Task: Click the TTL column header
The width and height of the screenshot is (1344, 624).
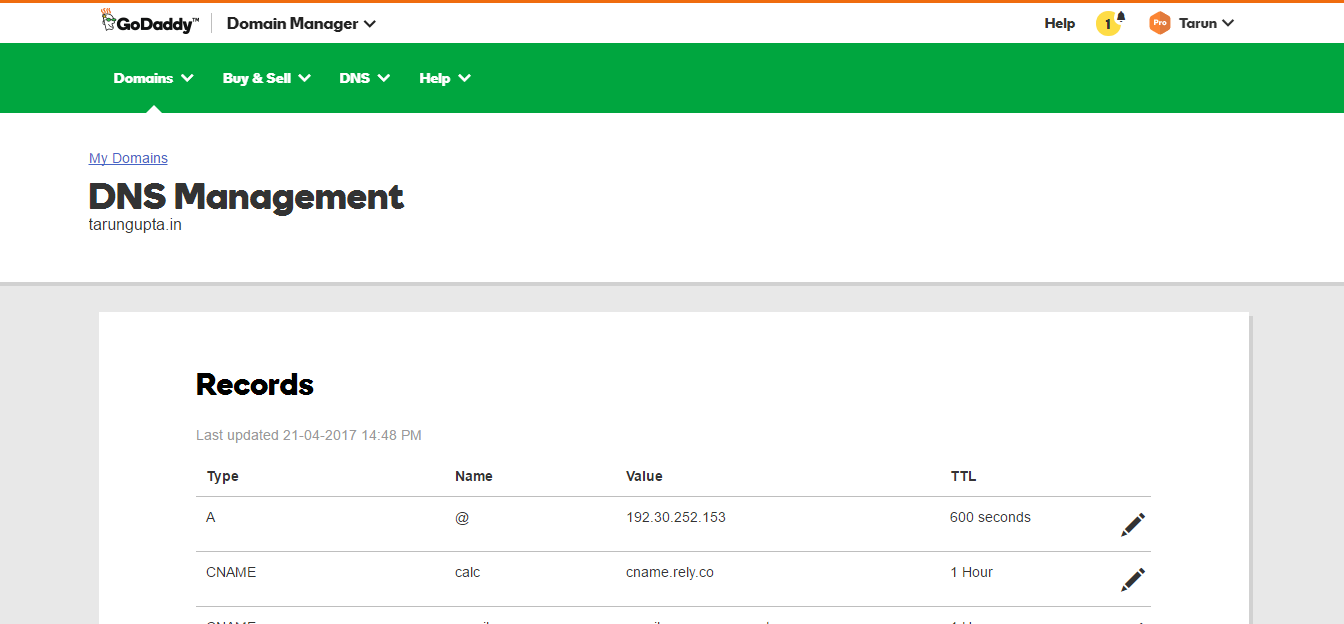Action: (x=963, y=476)
